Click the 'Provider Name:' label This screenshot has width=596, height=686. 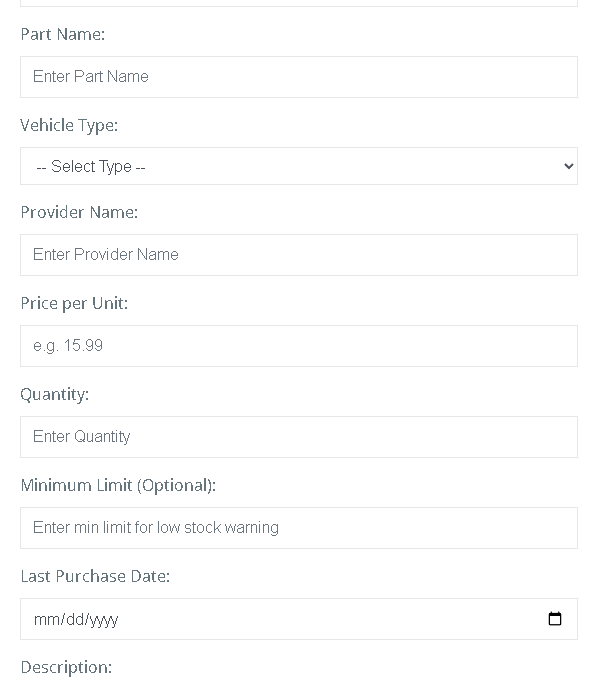[x=79, y=212]
